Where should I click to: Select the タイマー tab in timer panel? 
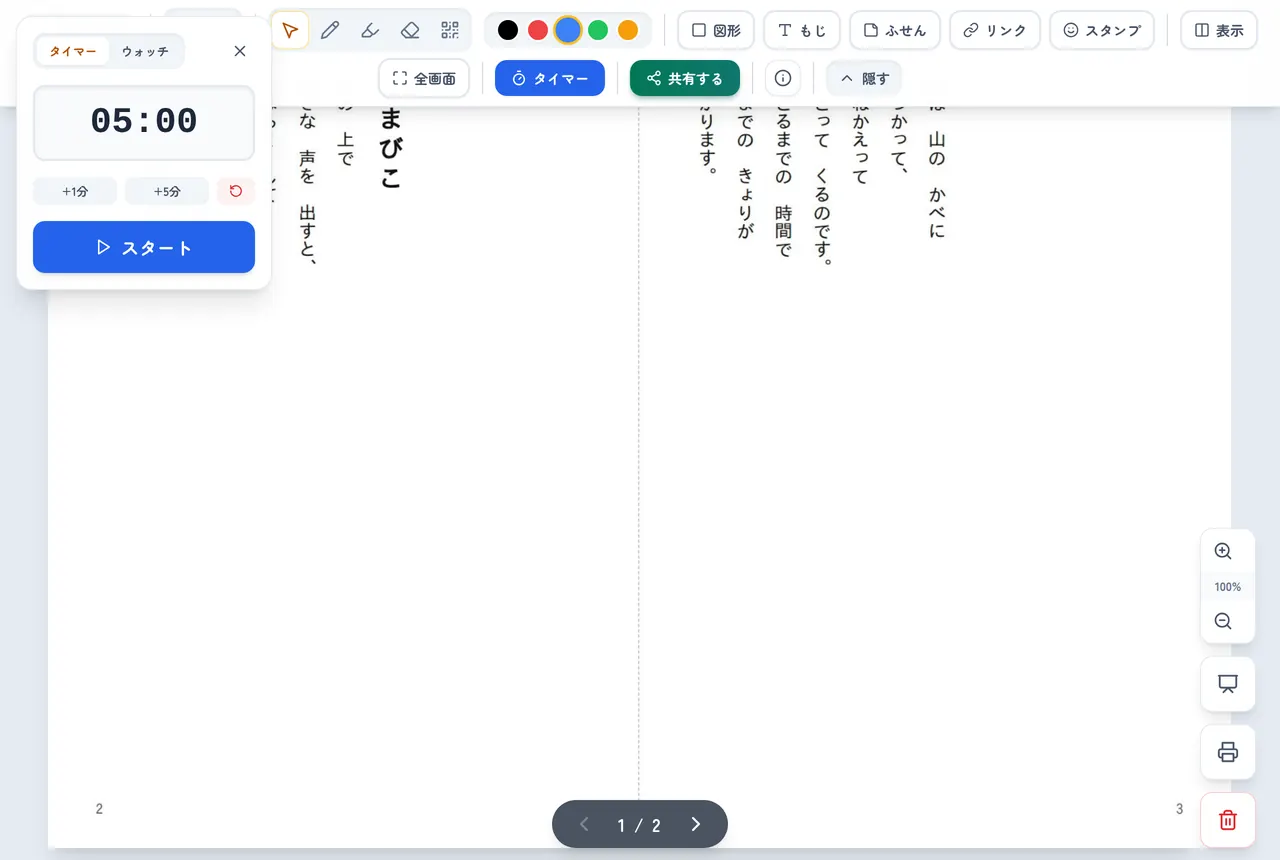point(73,51)
